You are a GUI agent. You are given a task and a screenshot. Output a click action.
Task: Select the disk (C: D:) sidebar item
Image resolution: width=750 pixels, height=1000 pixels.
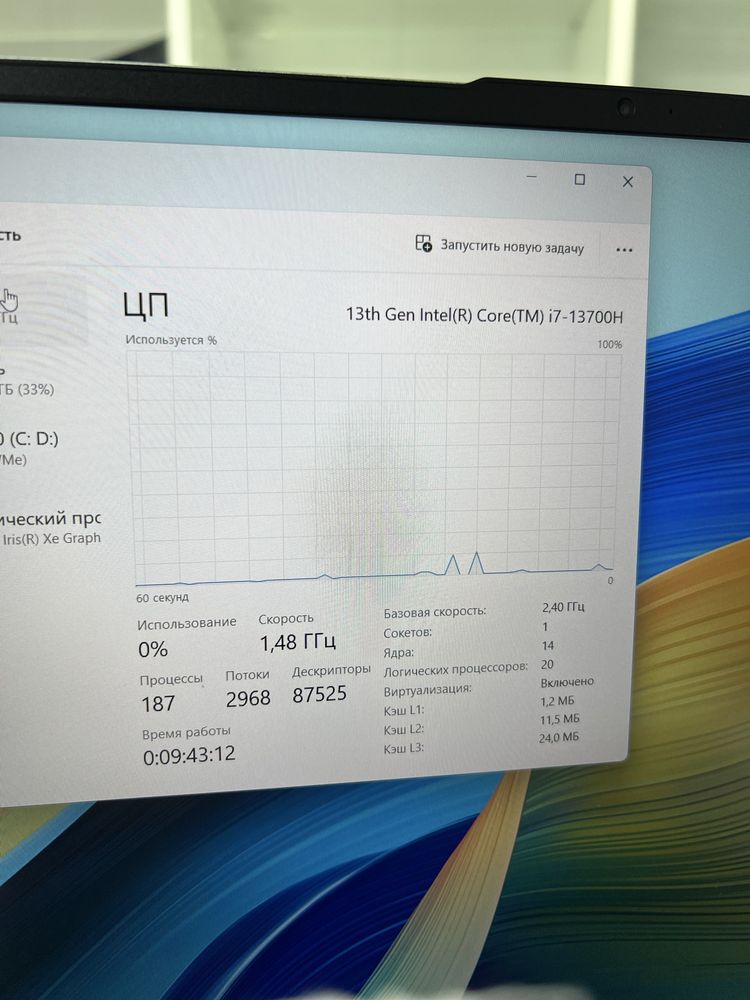[x=29, y=448]
